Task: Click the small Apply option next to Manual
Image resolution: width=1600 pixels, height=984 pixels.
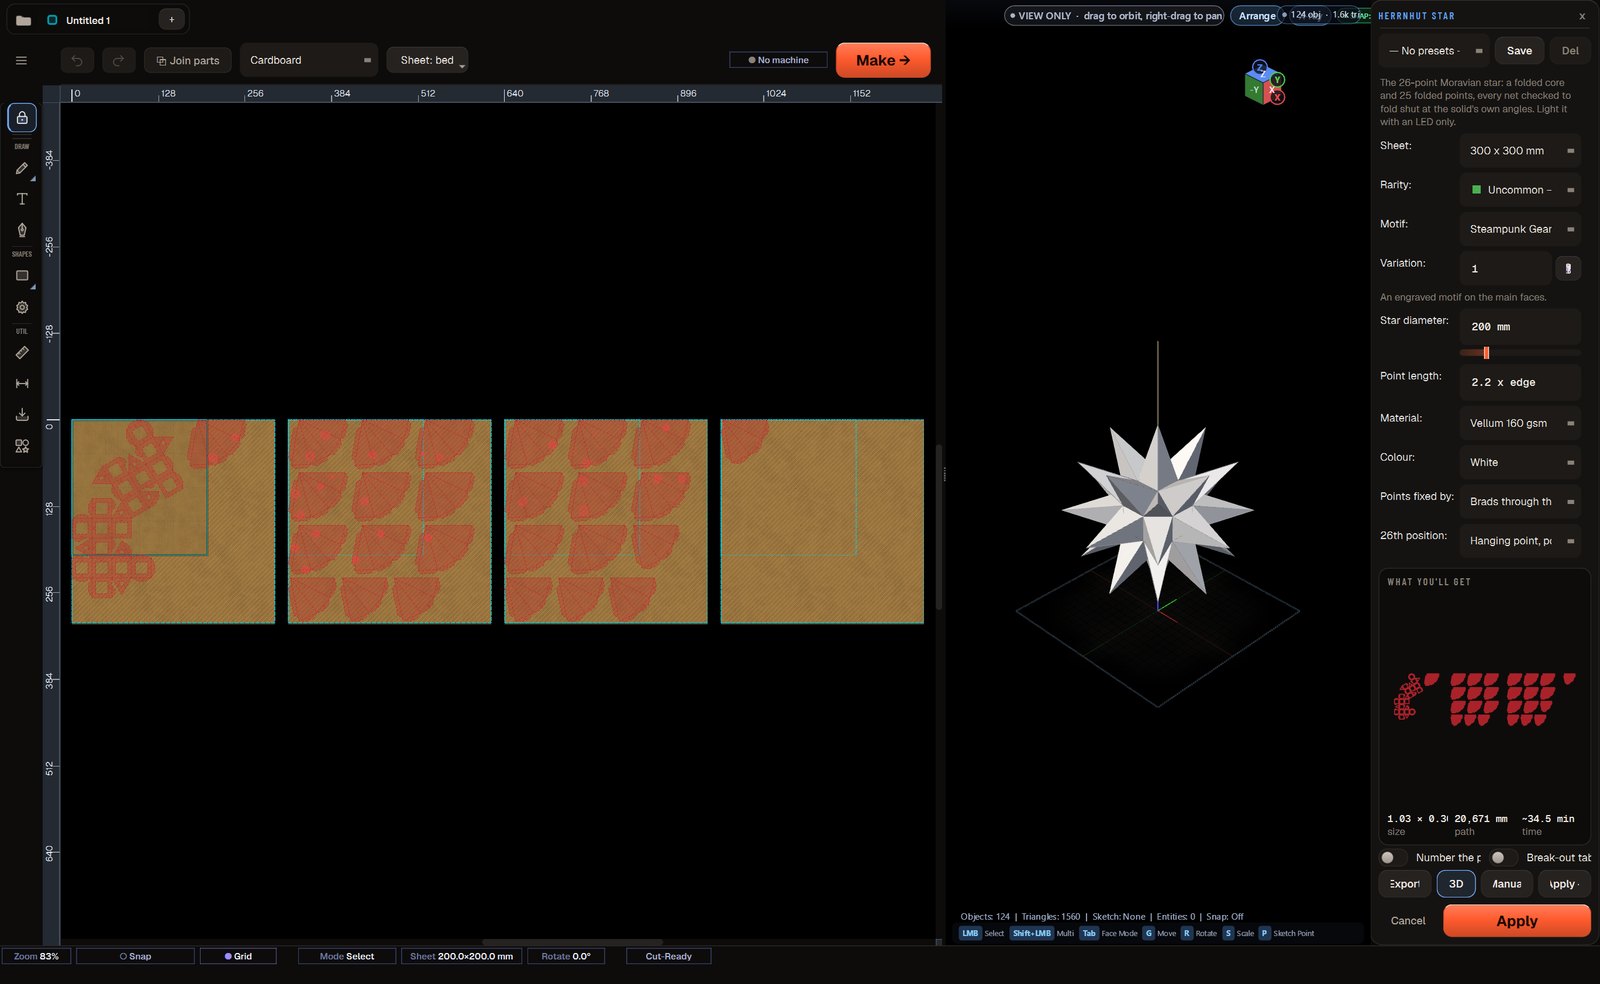Action: [1564, 883]
